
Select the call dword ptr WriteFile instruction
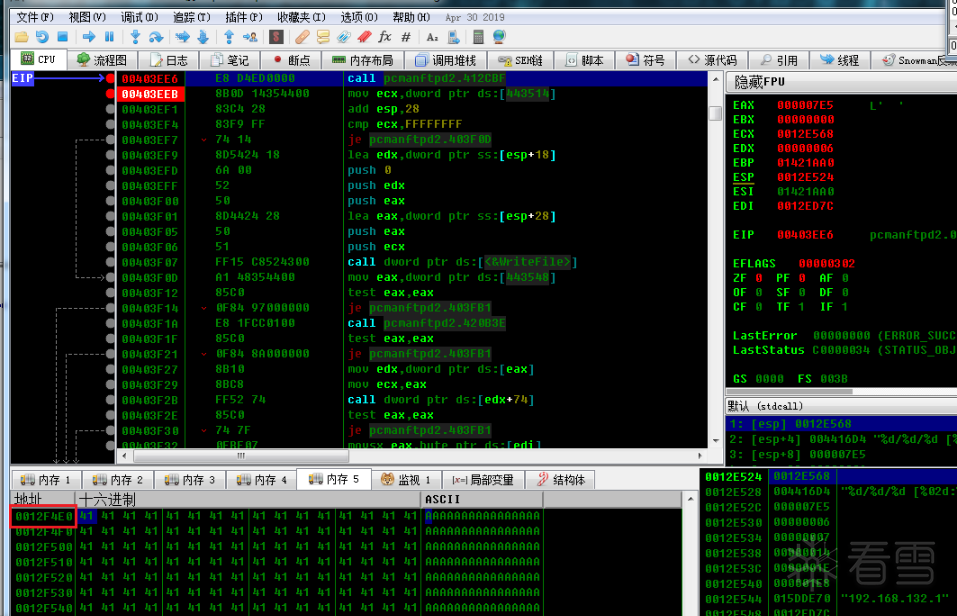[x=461, y=262]
